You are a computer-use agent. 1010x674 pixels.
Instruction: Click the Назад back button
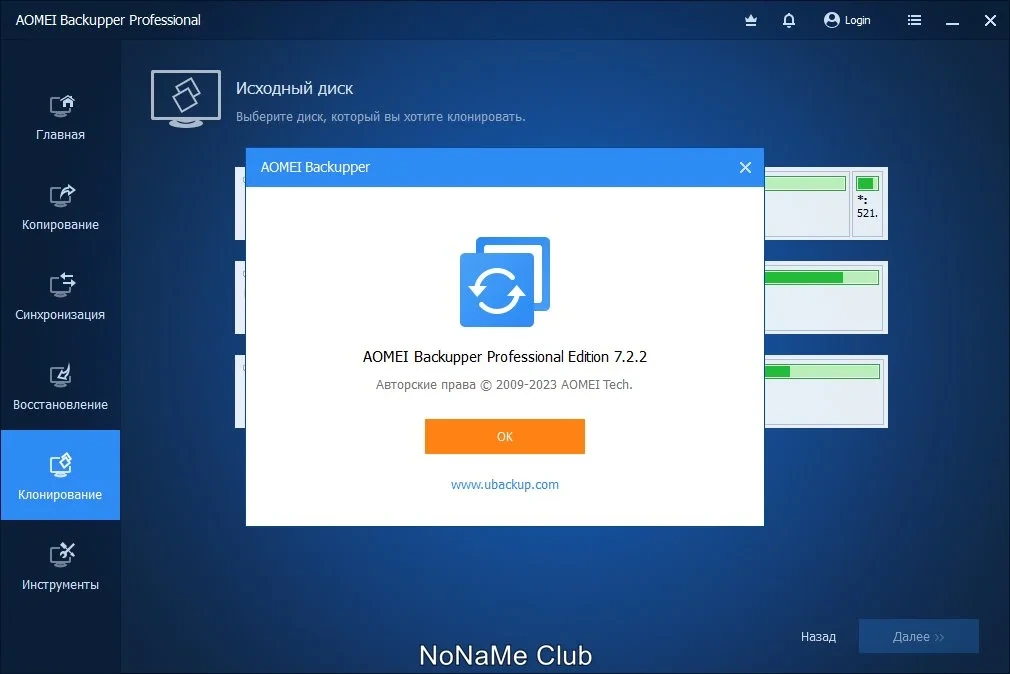(x=818, y=637)
